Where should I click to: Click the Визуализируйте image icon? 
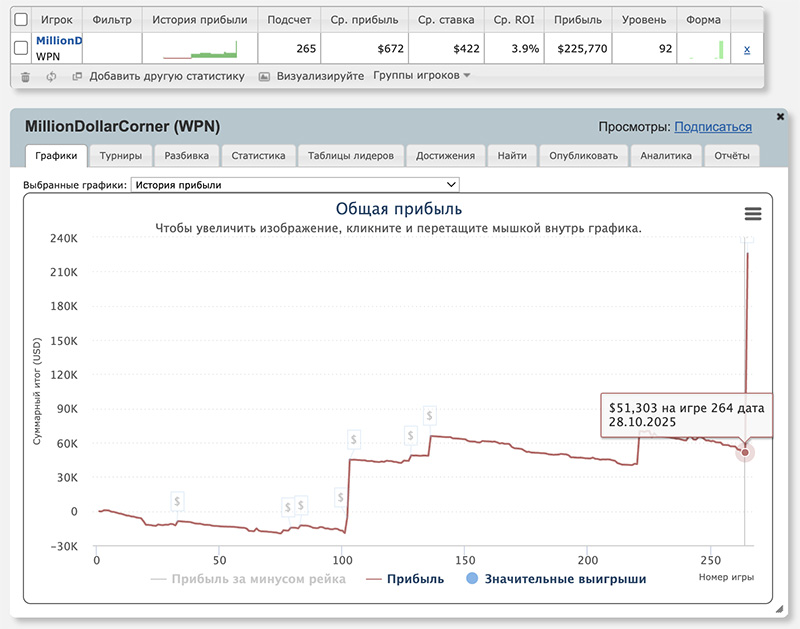pyautogui.click(x=264, y=76)
